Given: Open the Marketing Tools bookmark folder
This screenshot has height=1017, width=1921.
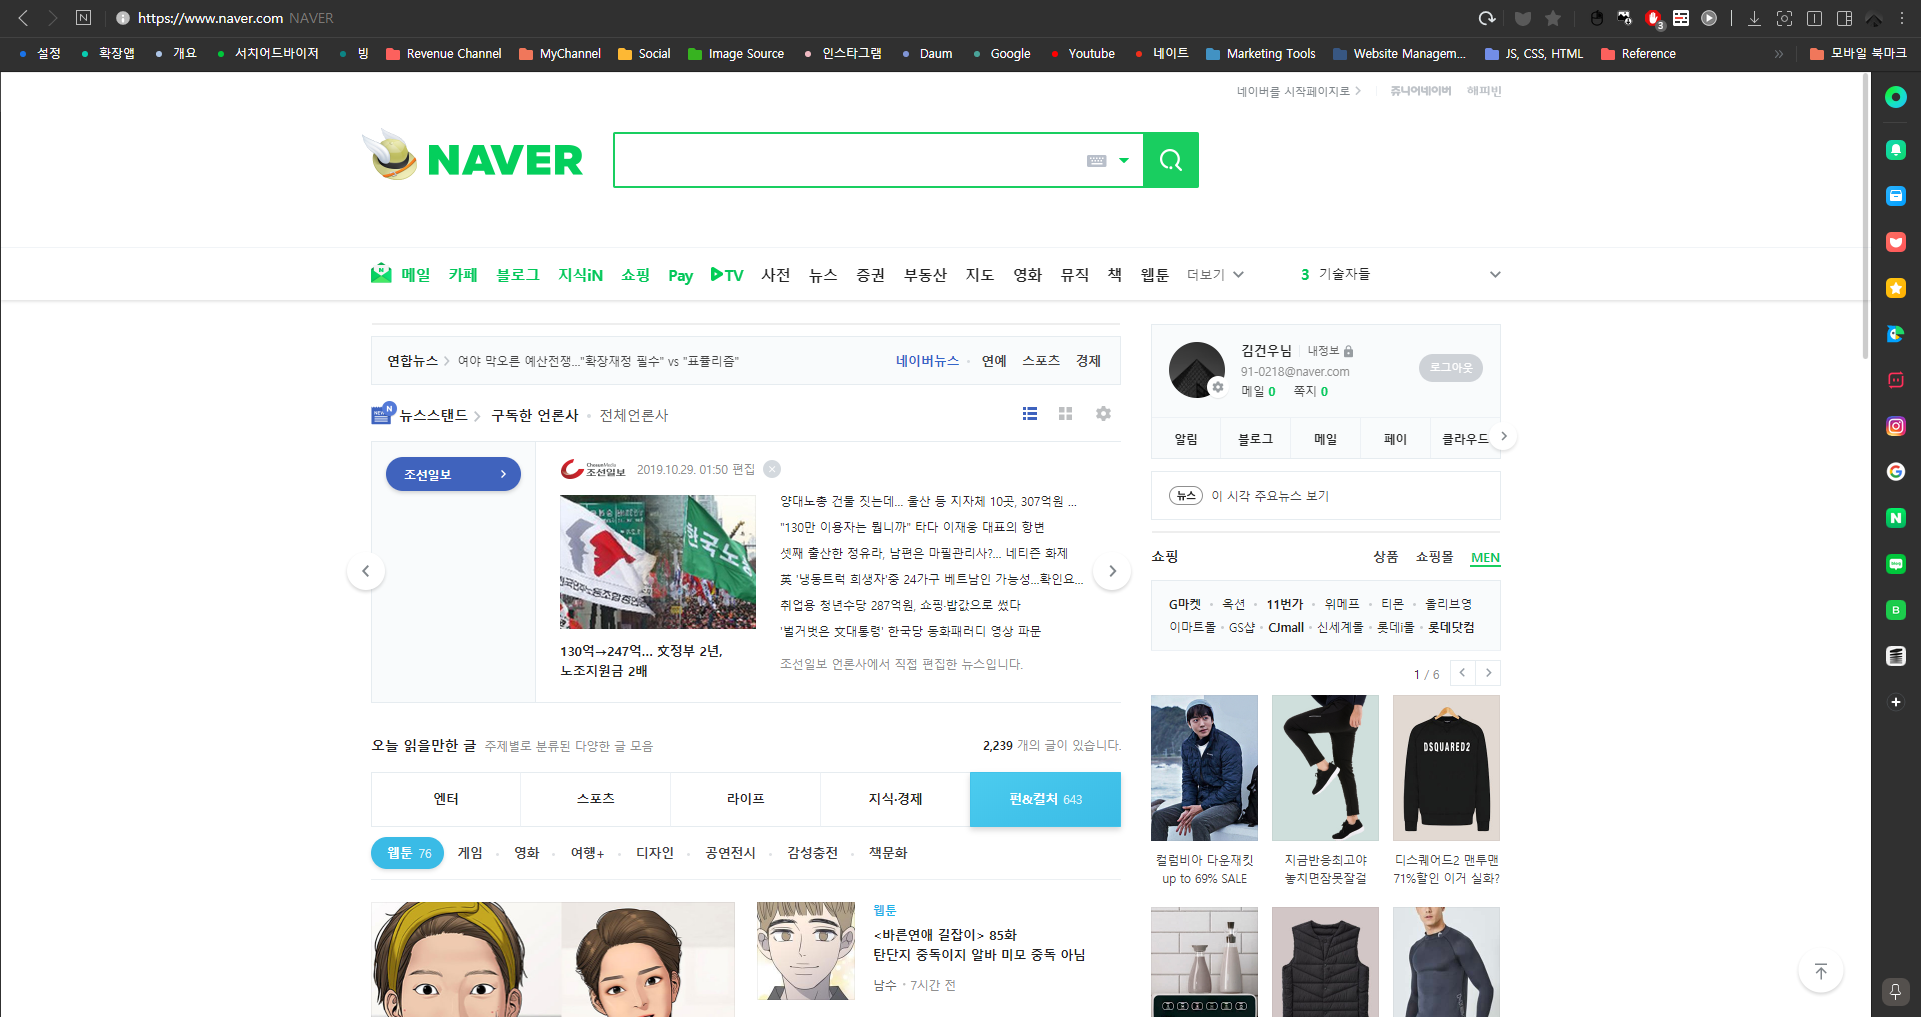Looking at the screenshot, I should tap(1261, 54).
